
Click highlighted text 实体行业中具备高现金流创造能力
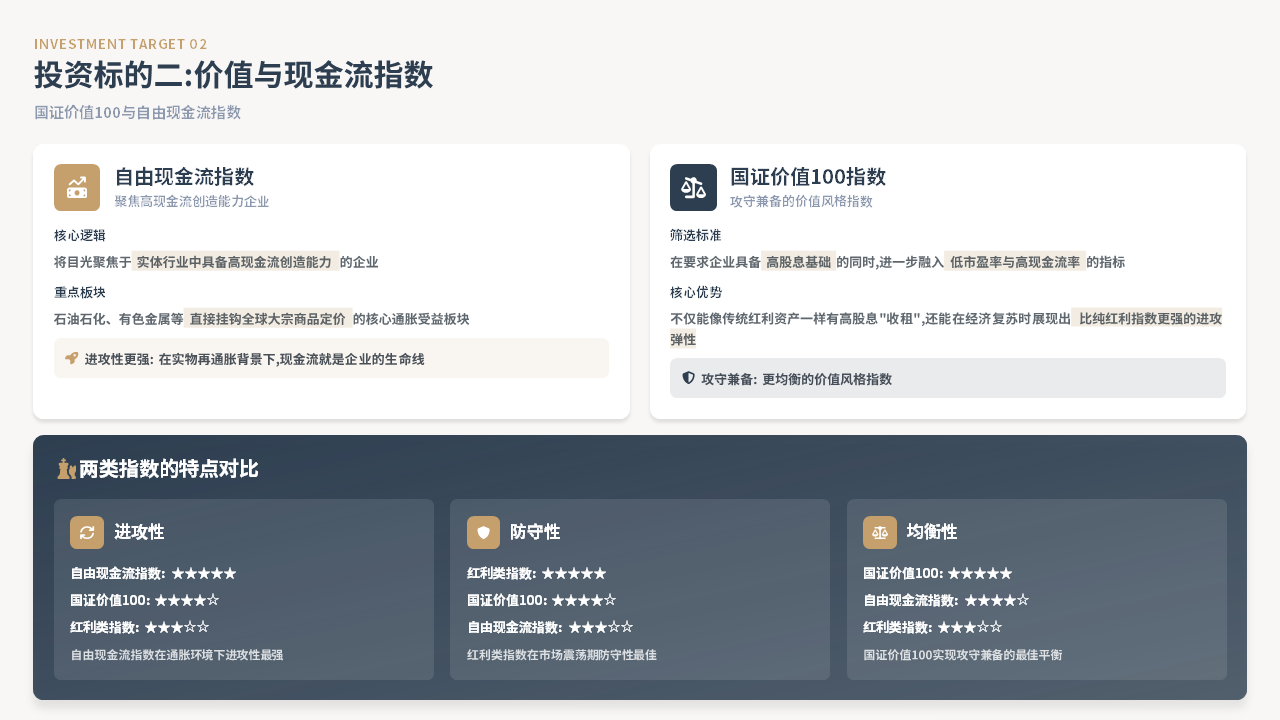[x=235, y=262]
